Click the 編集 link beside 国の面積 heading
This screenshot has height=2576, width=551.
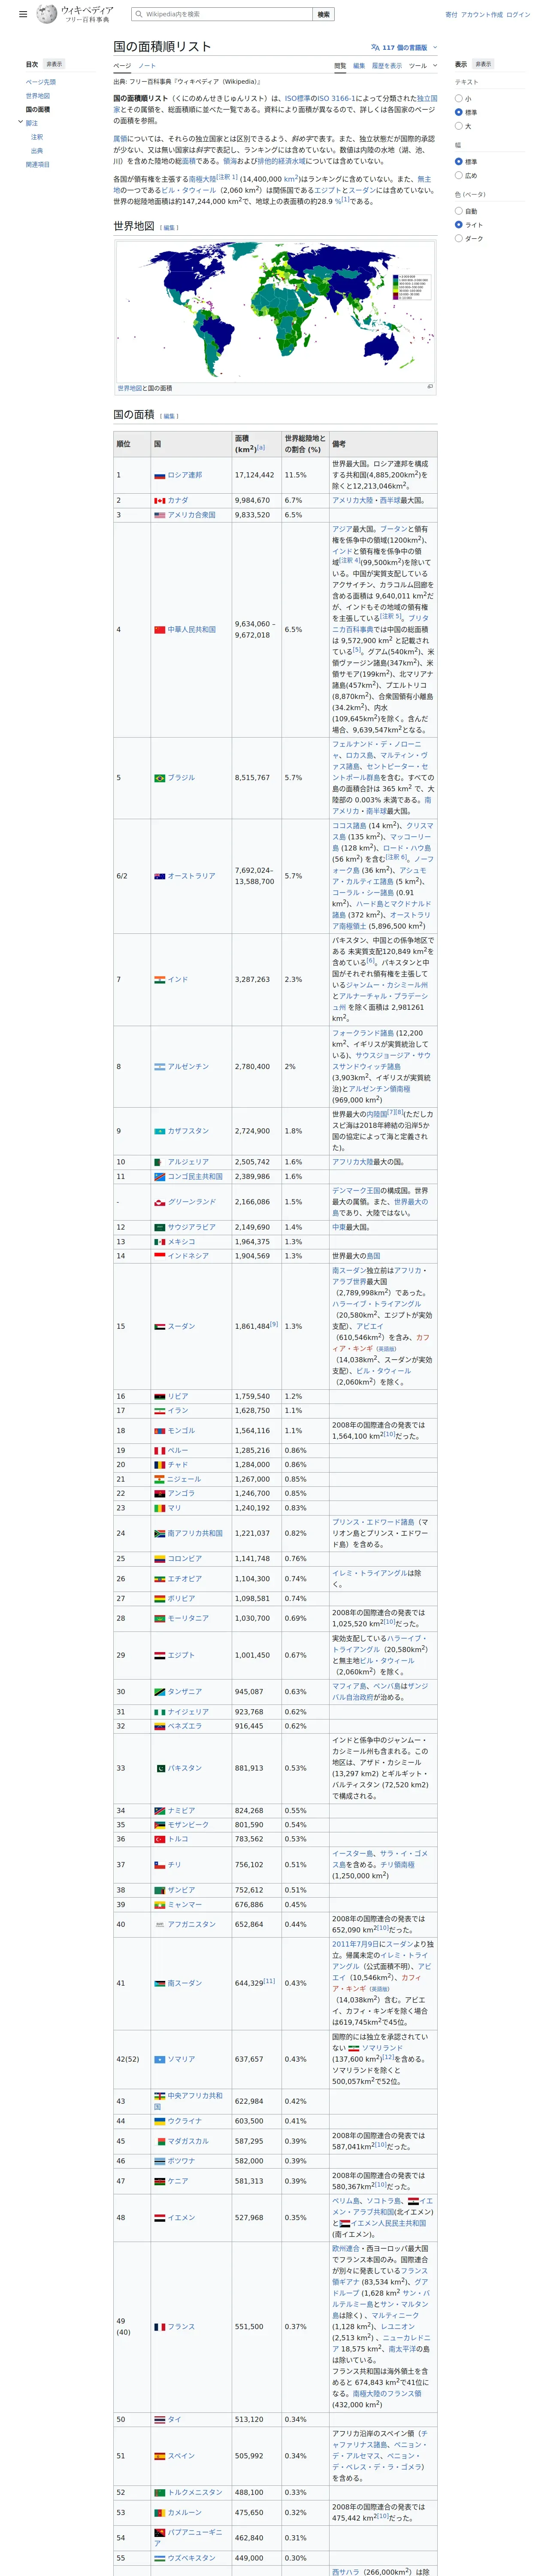tap(170, 416)
